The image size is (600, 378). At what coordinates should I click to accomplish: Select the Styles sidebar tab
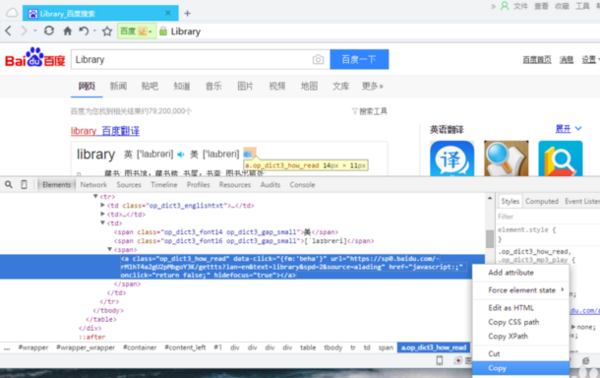coord(510,201)
